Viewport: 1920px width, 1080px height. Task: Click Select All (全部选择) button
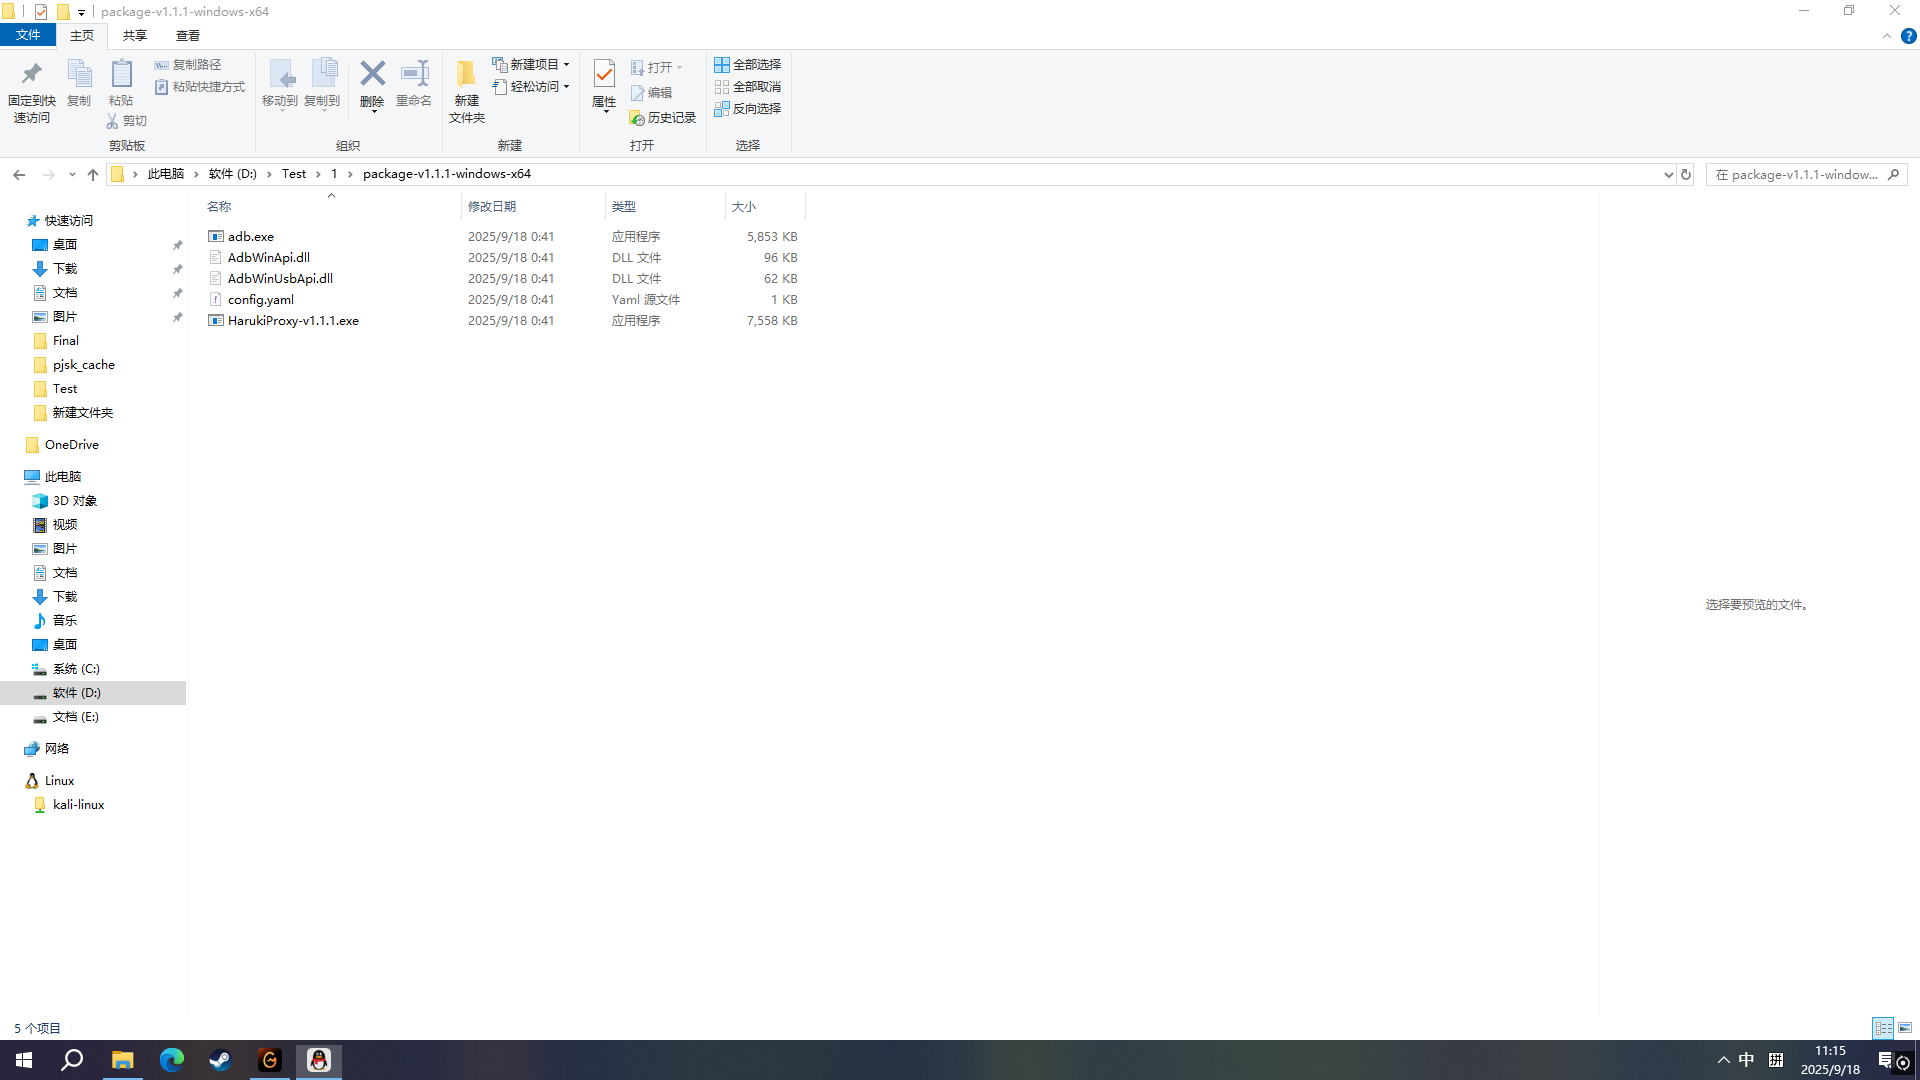point(747,64)
